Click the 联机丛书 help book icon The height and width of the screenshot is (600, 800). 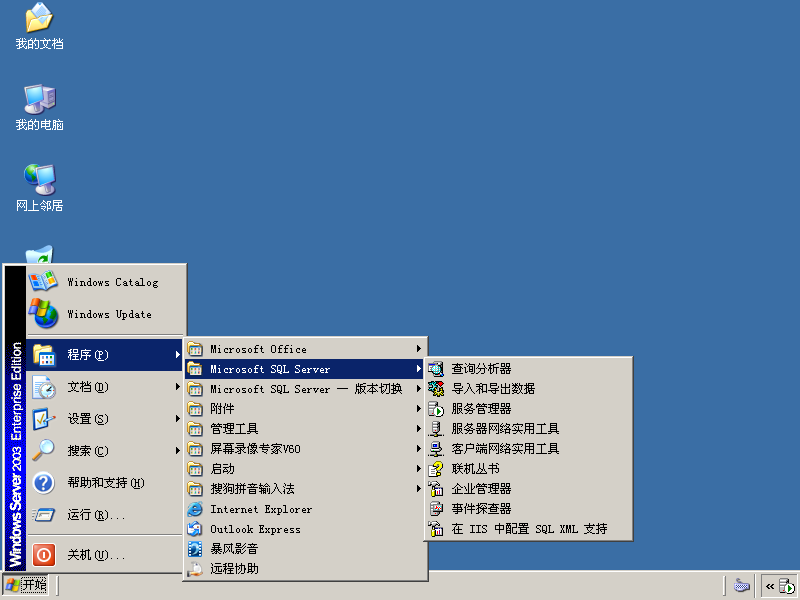tap(436, 469)
